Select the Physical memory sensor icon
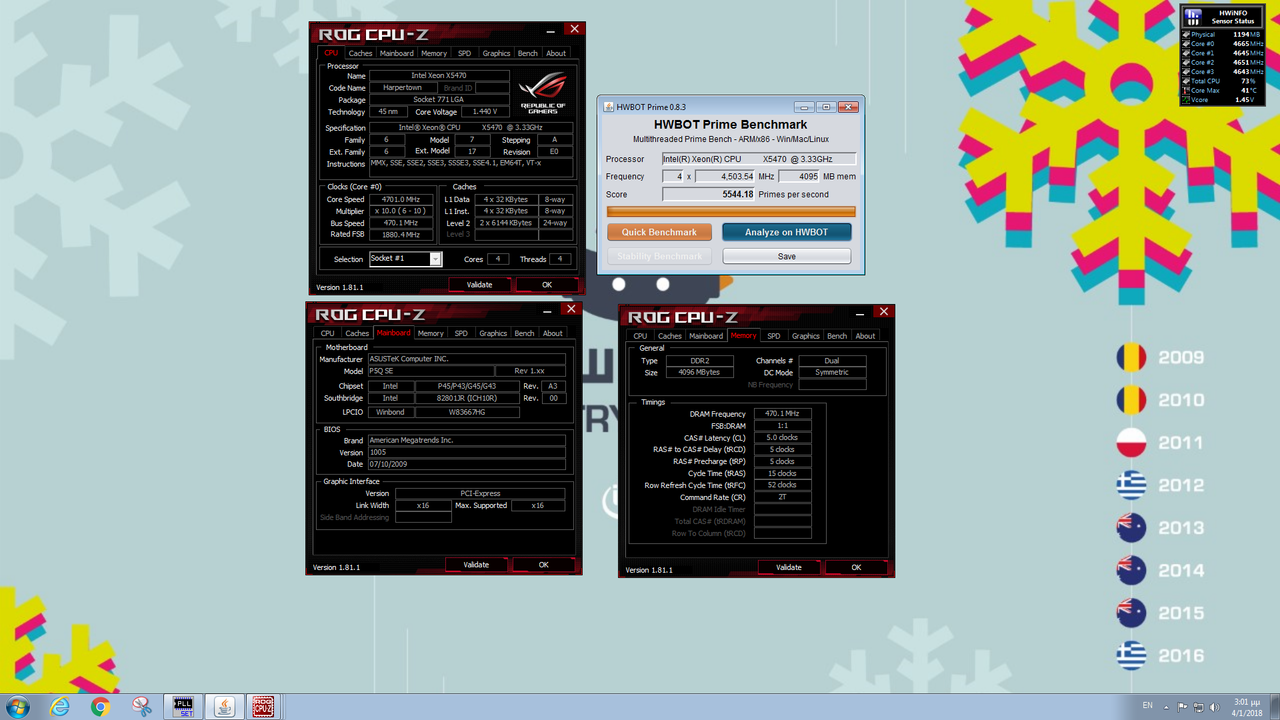This screenshot has width=1280, height=720. pyautogui.click(x=1186, y=35)
